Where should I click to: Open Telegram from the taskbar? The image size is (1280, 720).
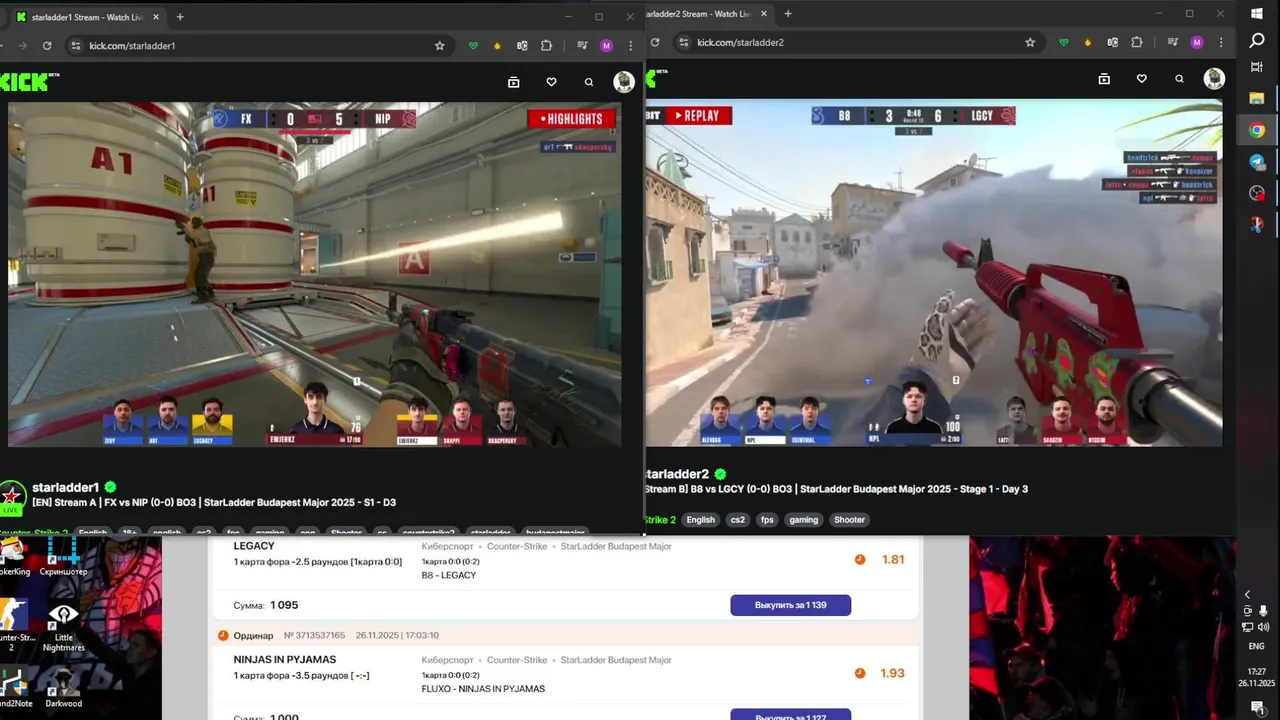pyautogui.click(x=1257, y=162)
